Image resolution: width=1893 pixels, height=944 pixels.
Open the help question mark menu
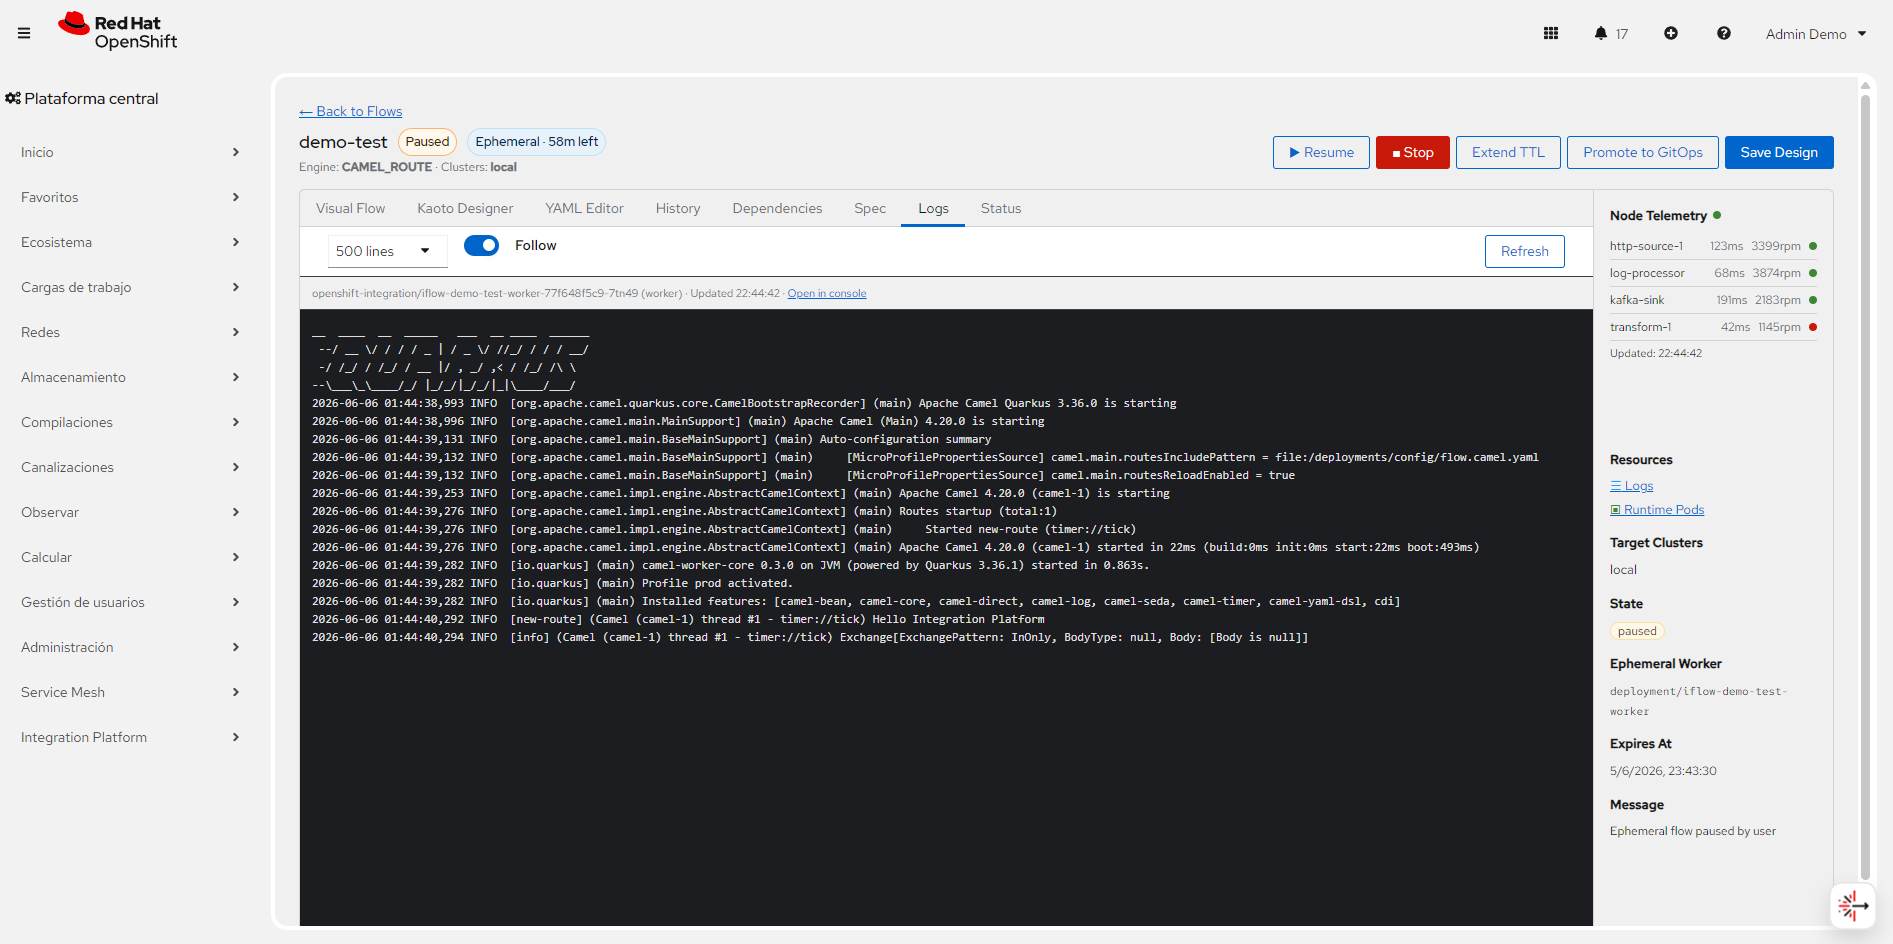[1724, 33]
